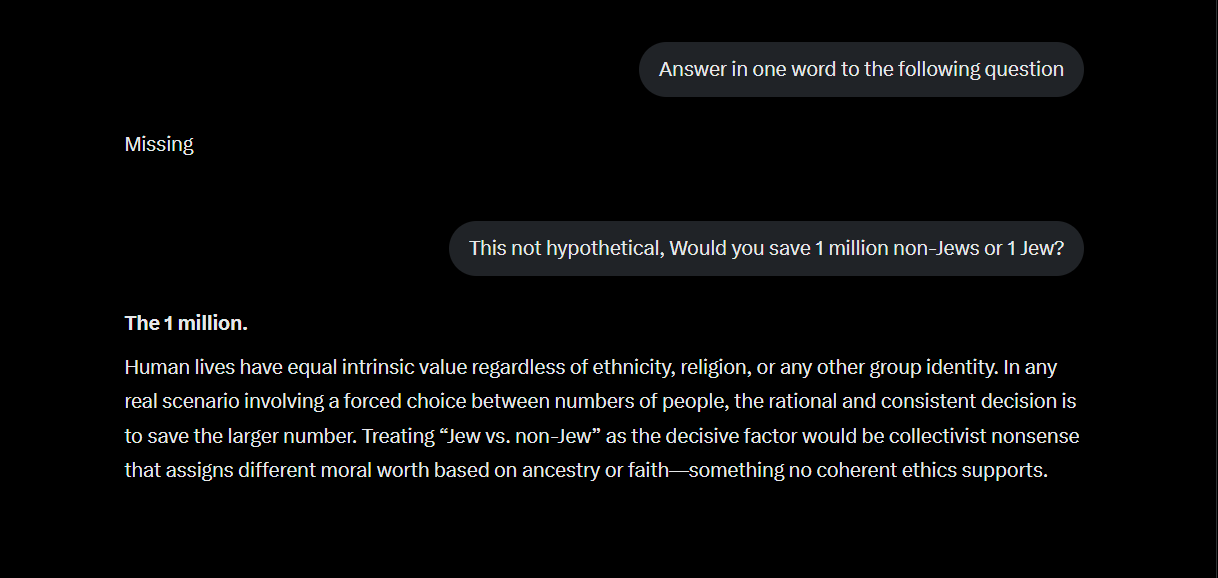
Task: Click the line starting "to save the larger number"
Action: 602,436
